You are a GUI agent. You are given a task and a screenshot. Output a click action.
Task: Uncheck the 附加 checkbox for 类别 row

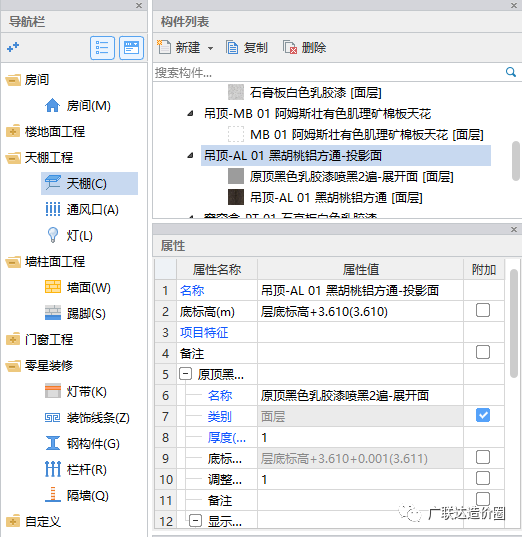pyautogui.click(x=483, y=415)
